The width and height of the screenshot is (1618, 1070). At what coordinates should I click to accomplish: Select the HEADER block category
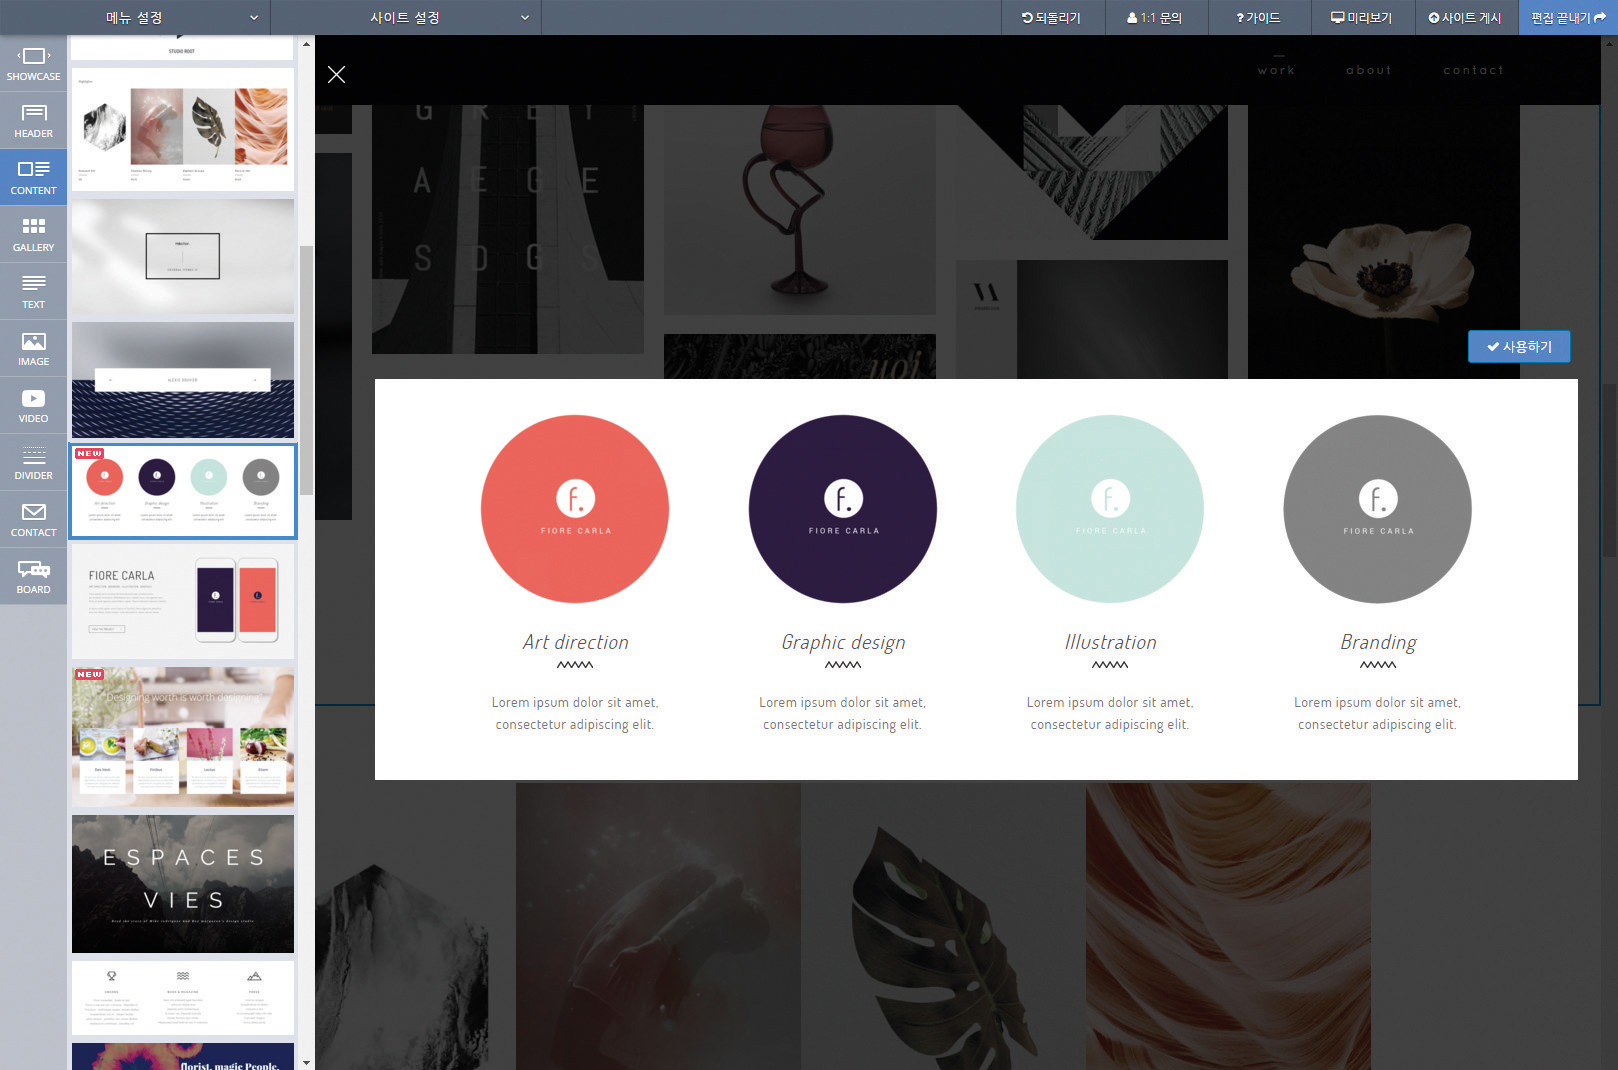(33, 121)
